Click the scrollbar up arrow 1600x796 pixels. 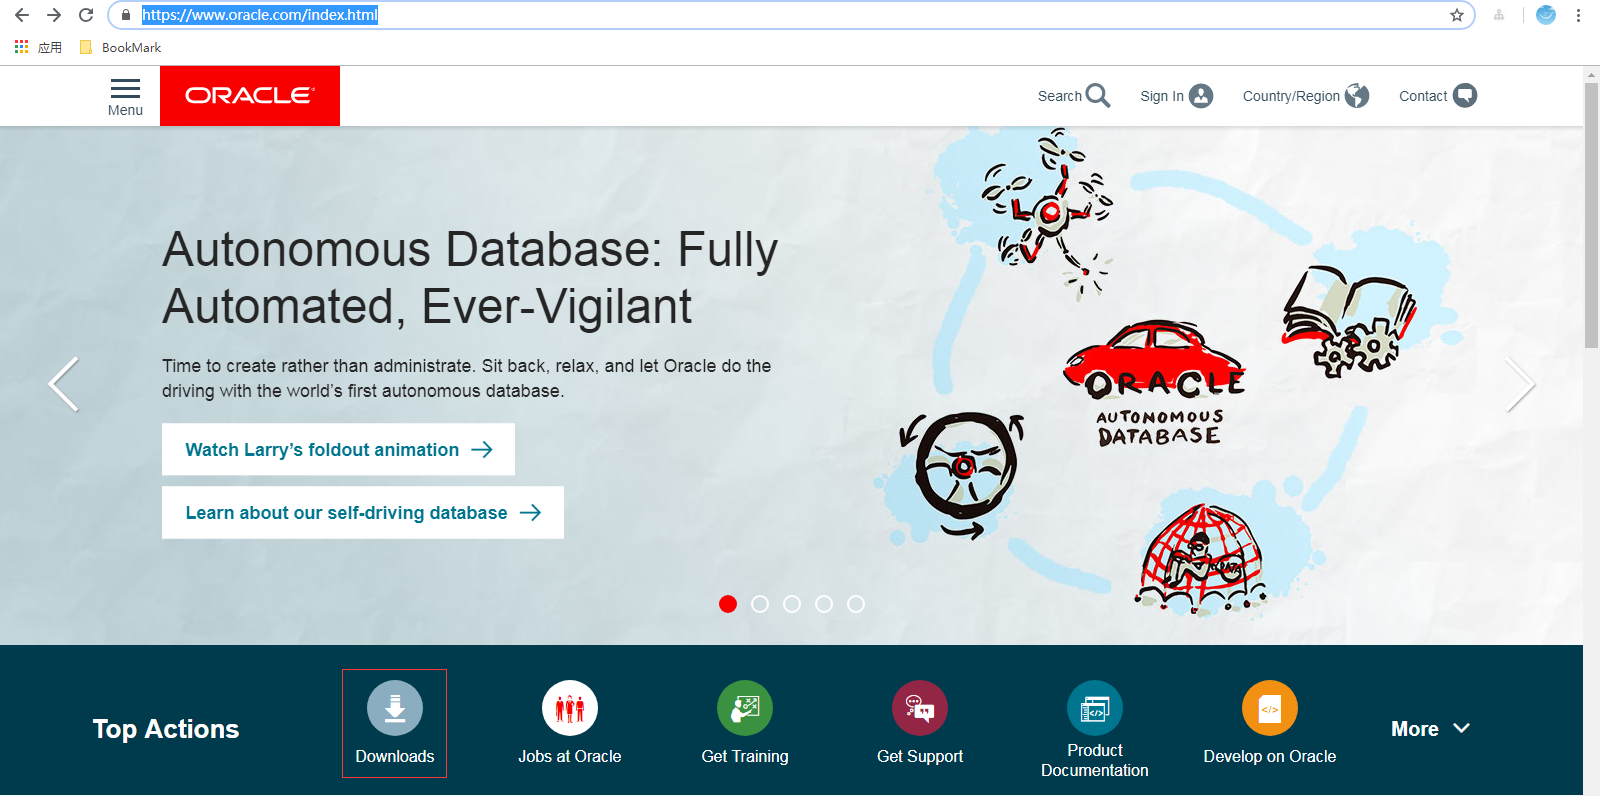coord(1591,75)
